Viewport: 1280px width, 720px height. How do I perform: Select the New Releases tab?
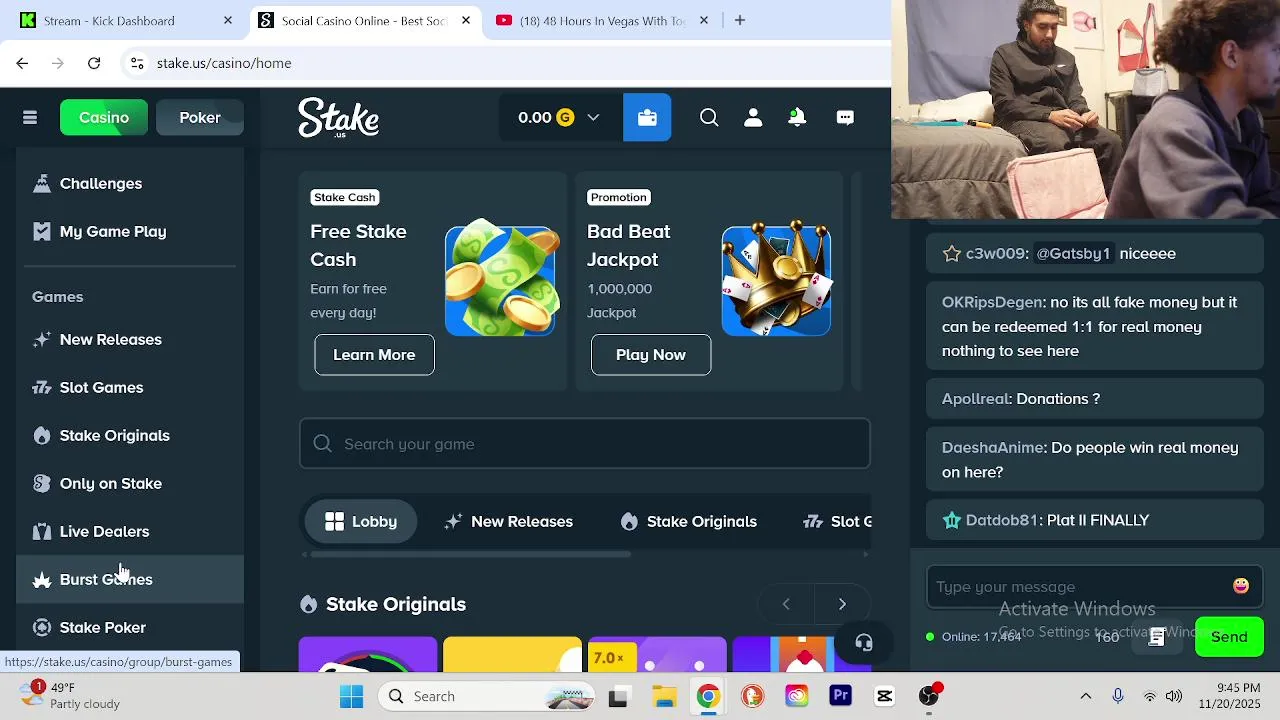click(x=509, y=521)
